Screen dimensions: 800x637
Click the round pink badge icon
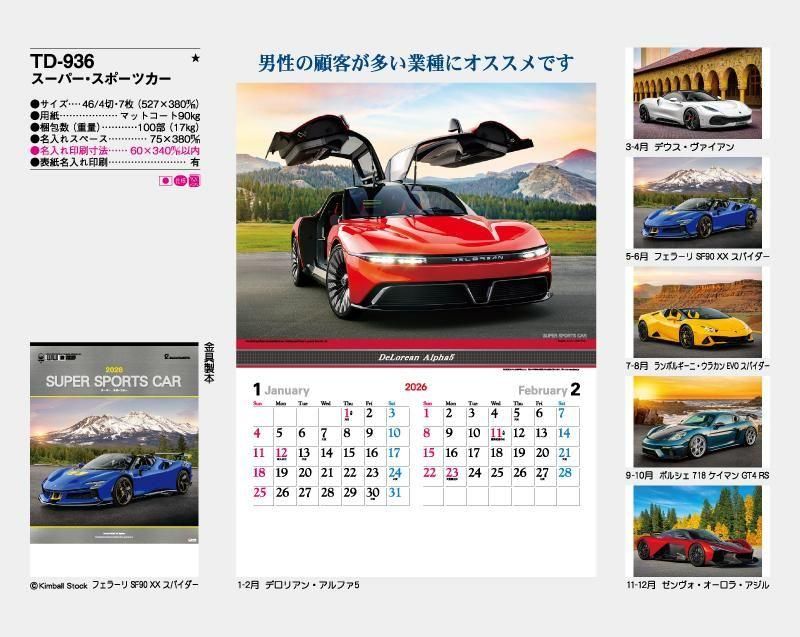point(180,181)
